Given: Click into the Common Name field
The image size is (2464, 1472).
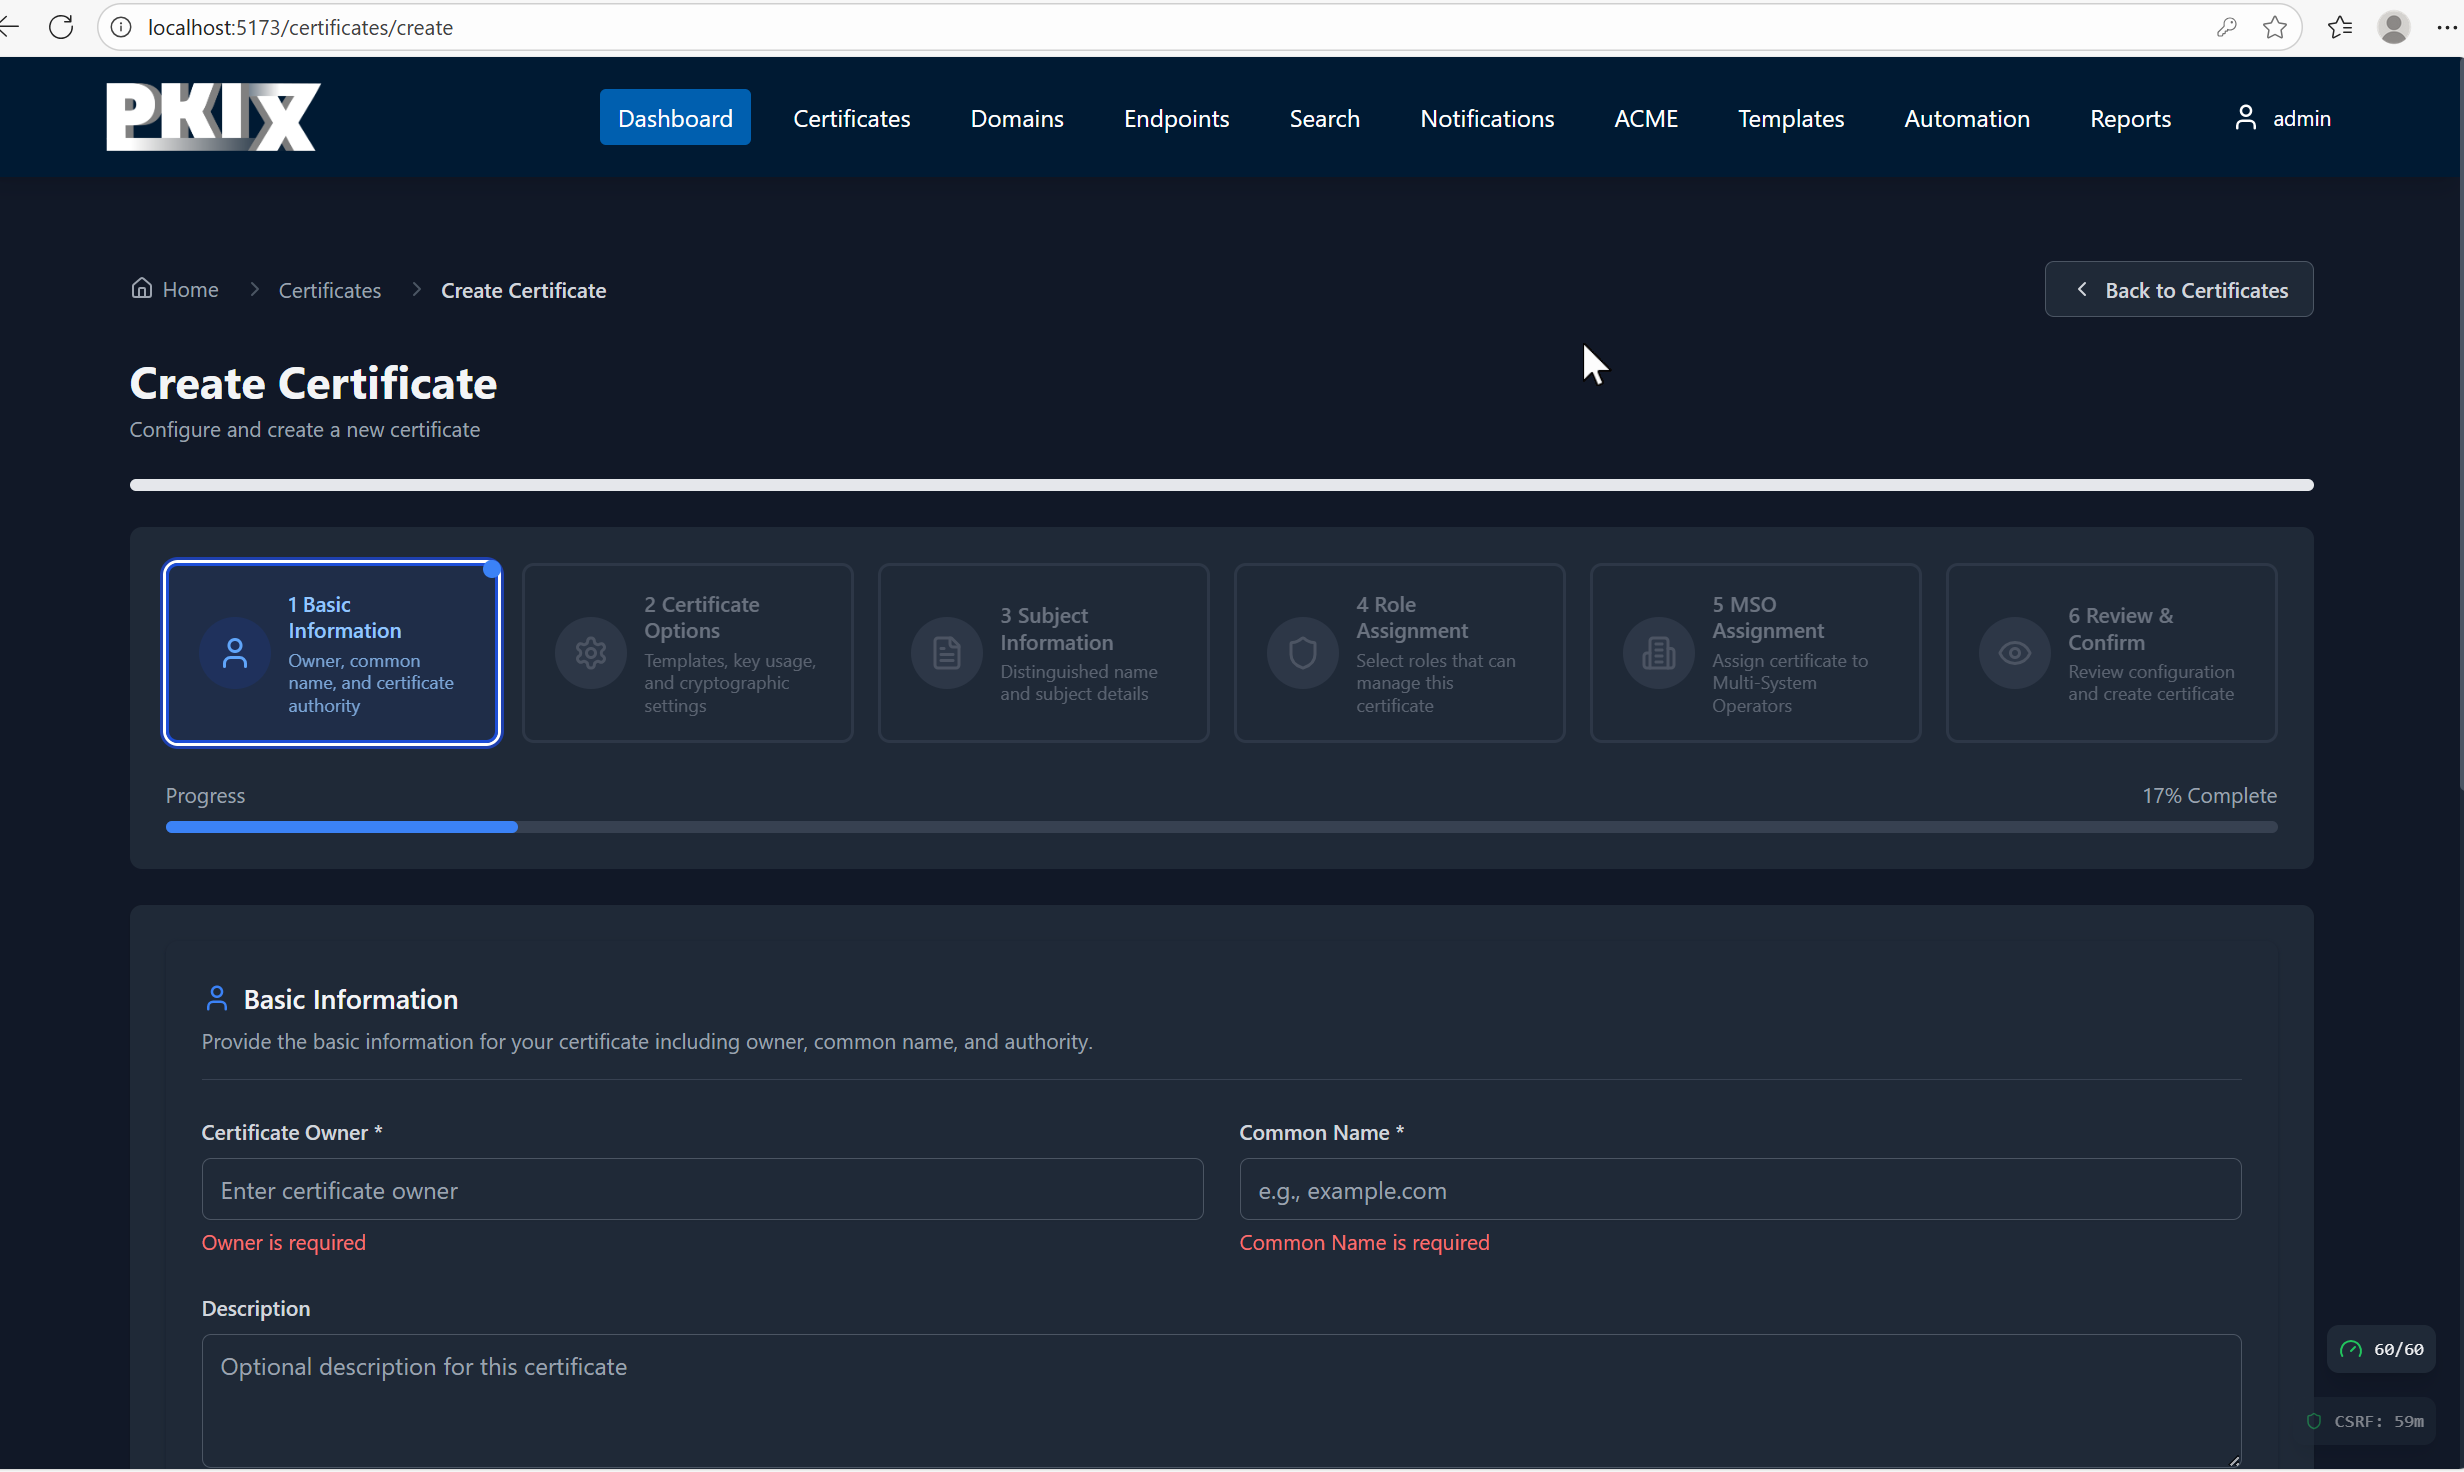Looking at the screenshot, I should point(1739,1190).
